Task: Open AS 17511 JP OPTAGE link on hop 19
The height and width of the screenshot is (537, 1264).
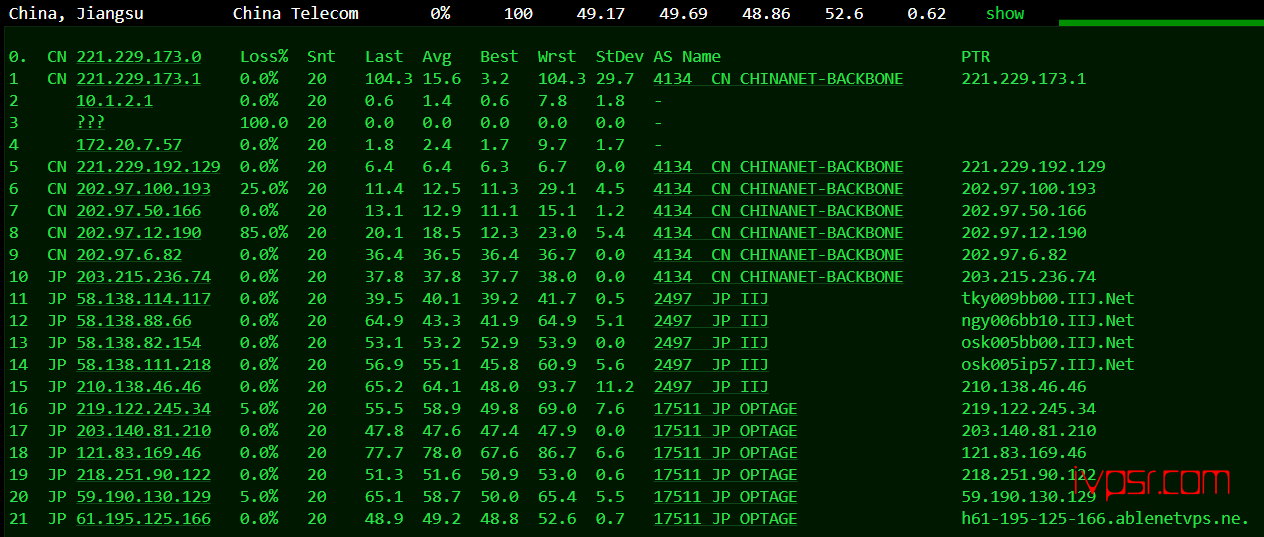Action: point(726,474)
